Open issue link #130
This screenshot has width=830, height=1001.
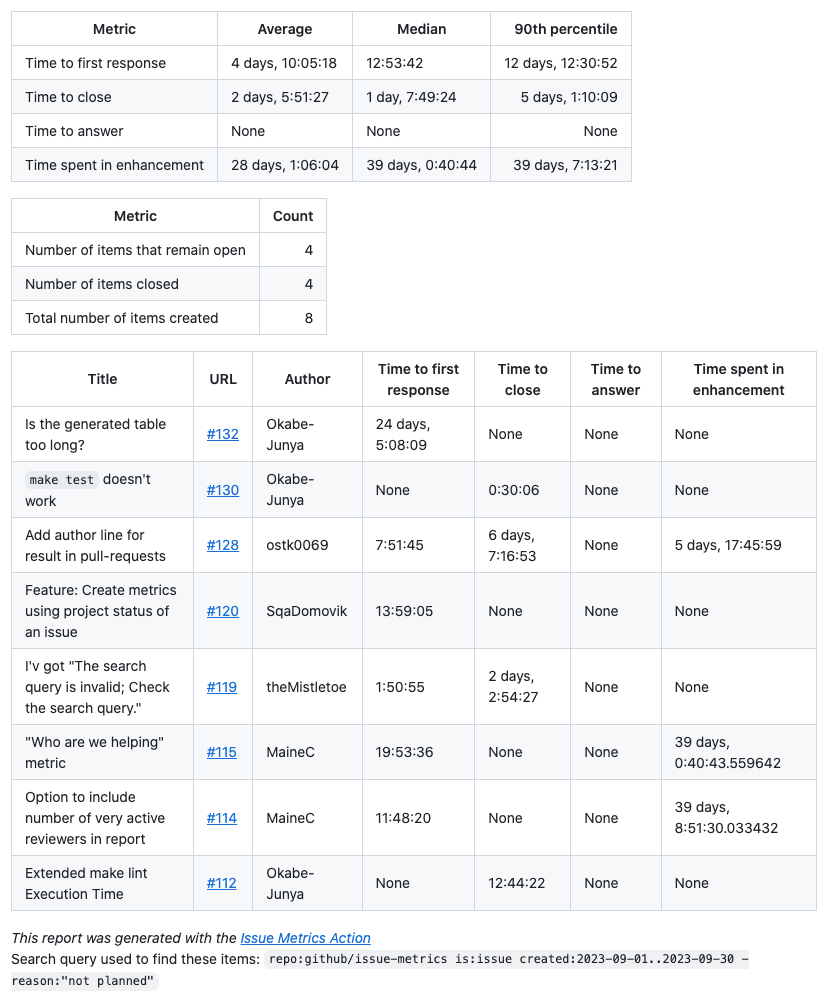[222, 489]
